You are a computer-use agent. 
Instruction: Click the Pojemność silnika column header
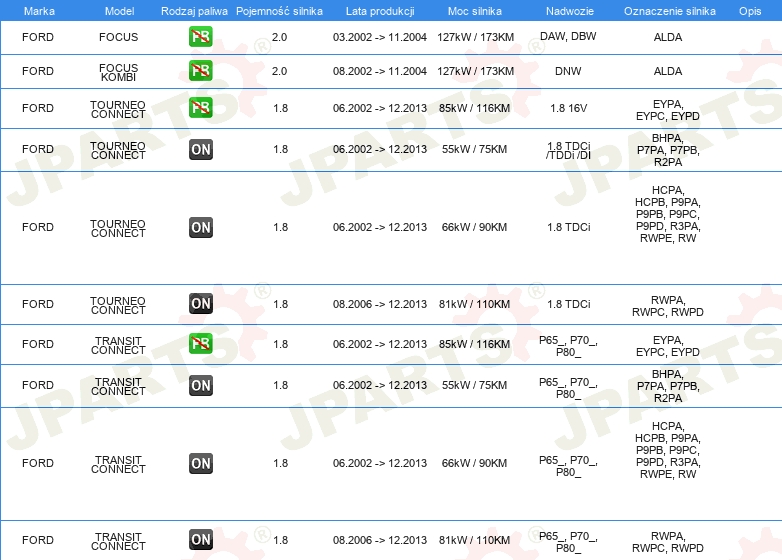tap(279, 11)
